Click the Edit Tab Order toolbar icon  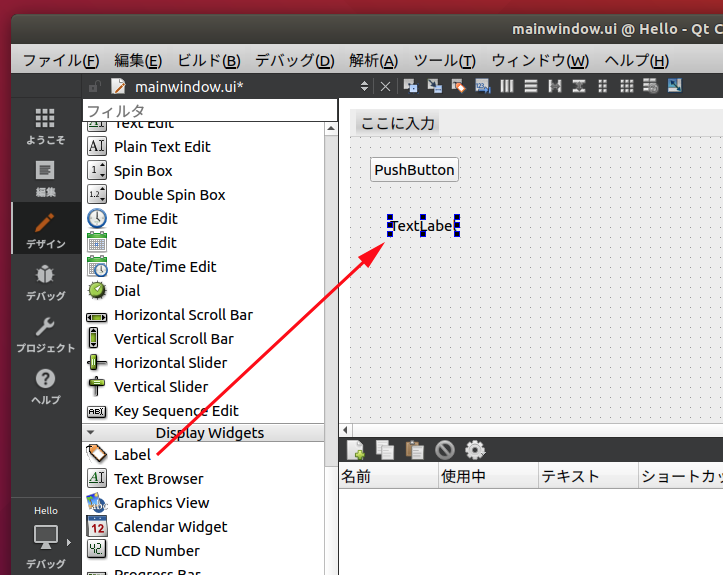(x=482, y=86)
